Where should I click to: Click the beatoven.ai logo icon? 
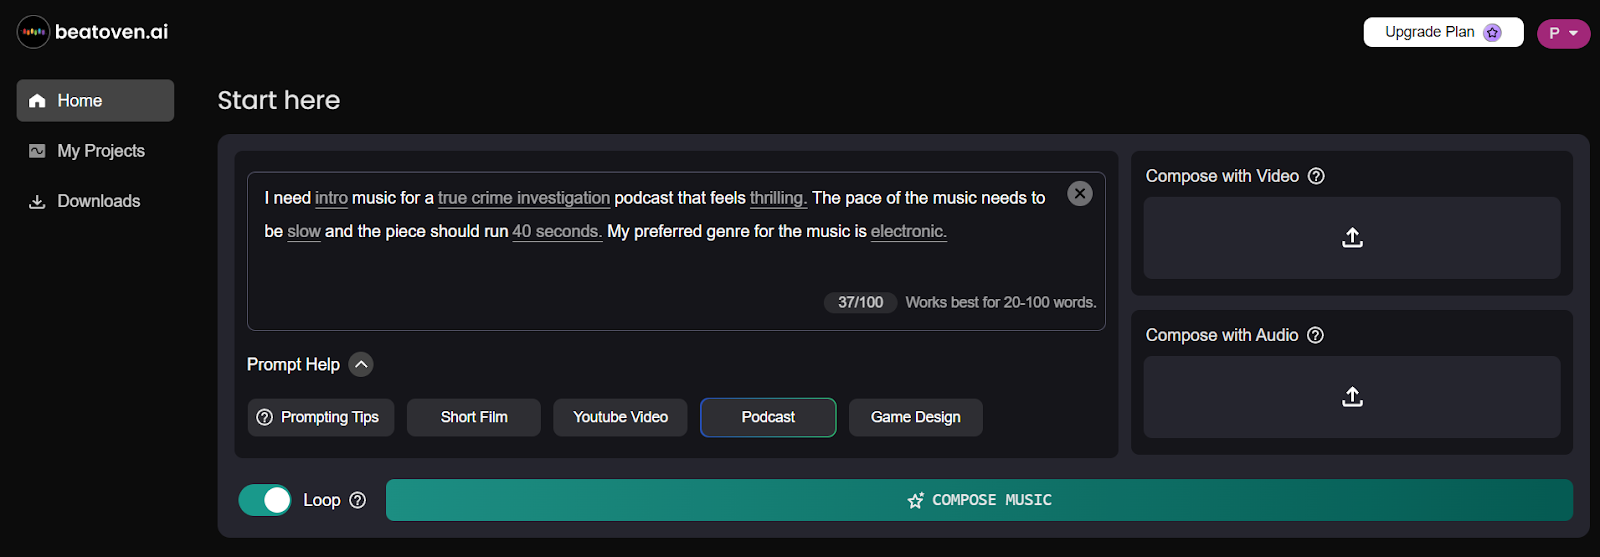tap(34, 32)
